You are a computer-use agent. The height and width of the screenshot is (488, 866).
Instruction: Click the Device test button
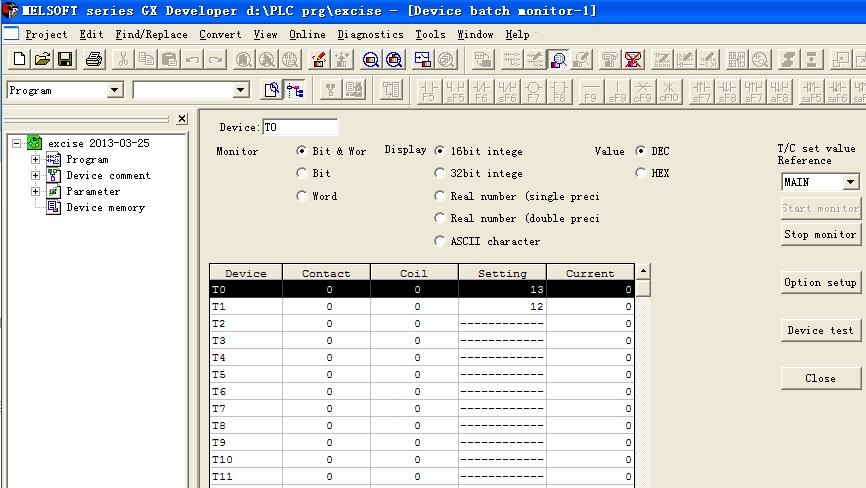point(820,330)
